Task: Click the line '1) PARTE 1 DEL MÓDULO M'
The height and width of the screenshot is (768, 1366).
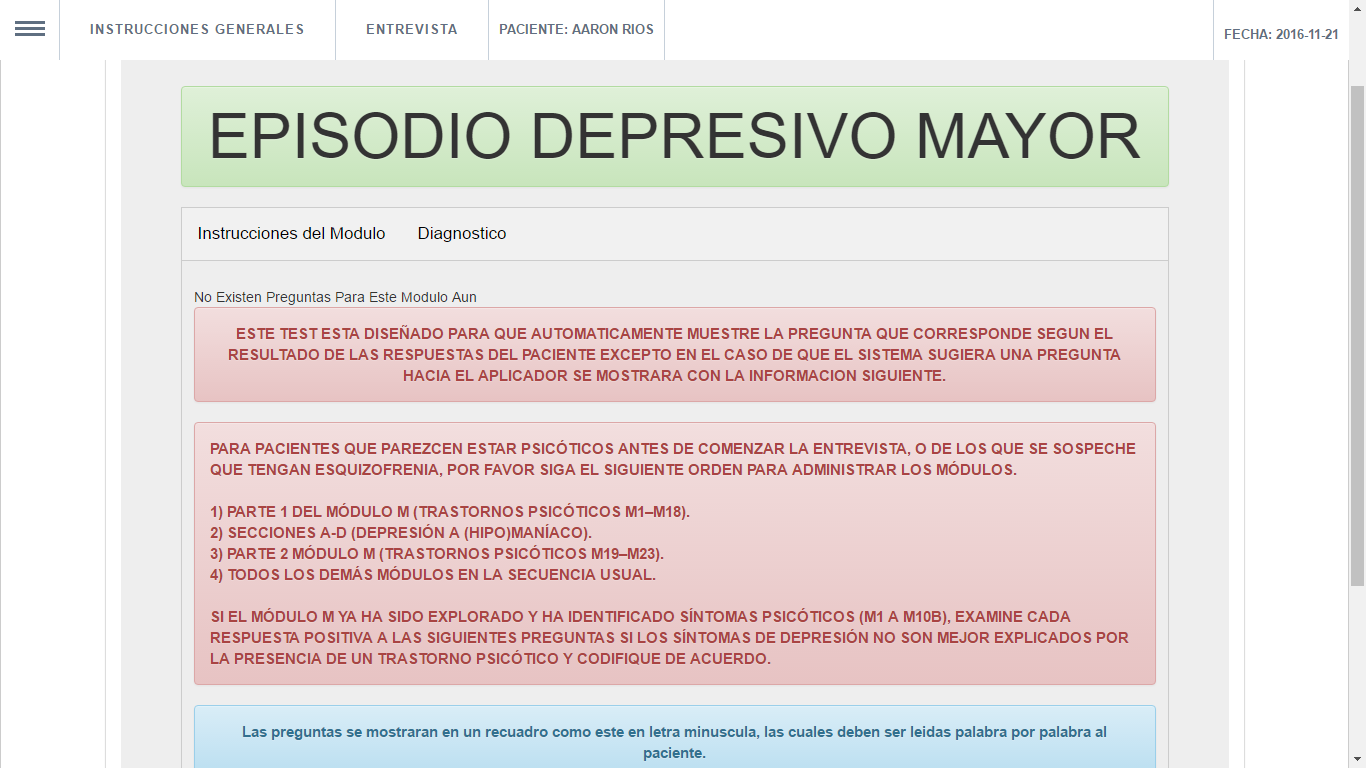Action: (449, 512)
